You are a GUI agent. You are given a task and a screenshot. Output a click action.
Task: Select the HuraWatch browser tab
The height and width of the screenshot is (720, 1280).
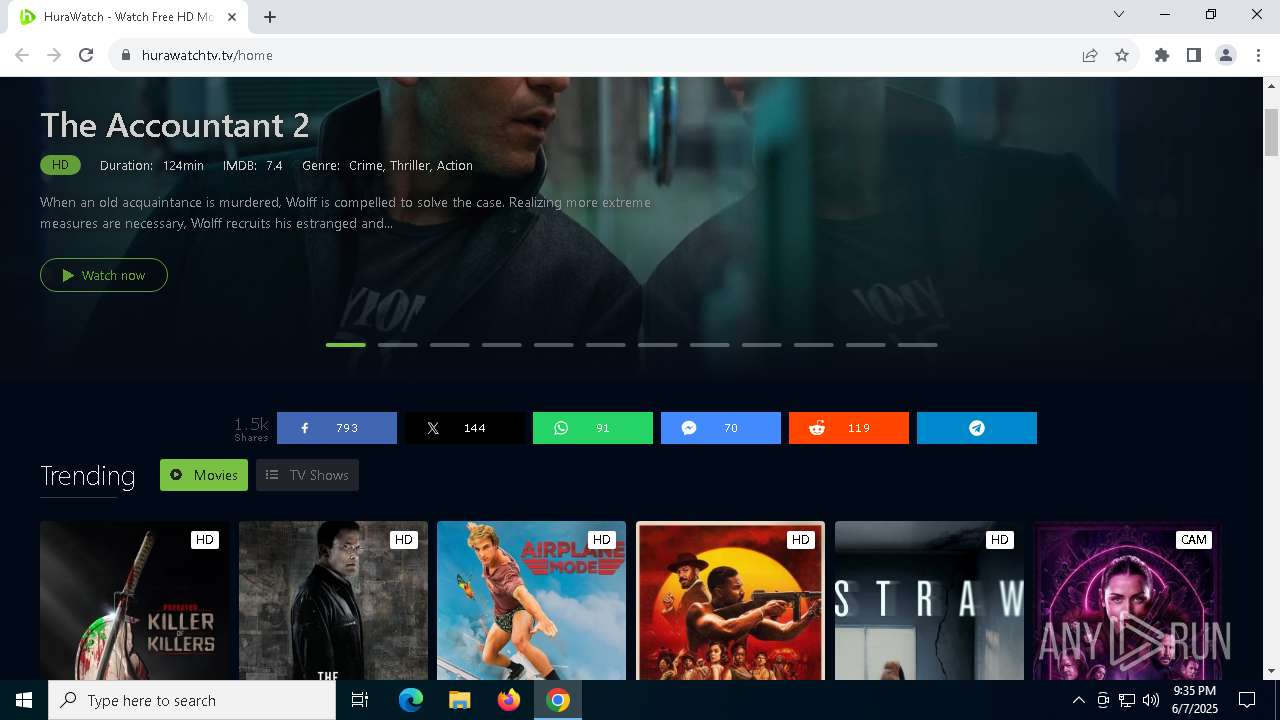[x=128, y=17]
